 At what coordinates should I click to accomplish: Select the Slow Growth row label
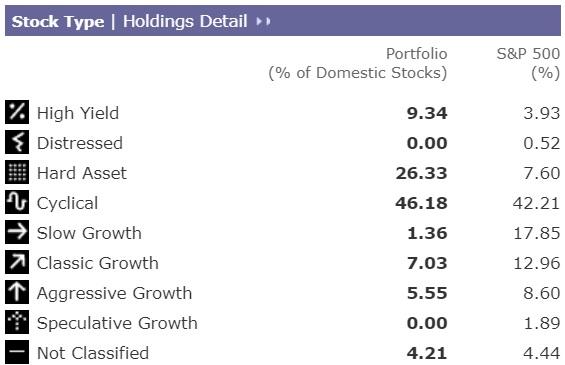[x=89, y=233]
